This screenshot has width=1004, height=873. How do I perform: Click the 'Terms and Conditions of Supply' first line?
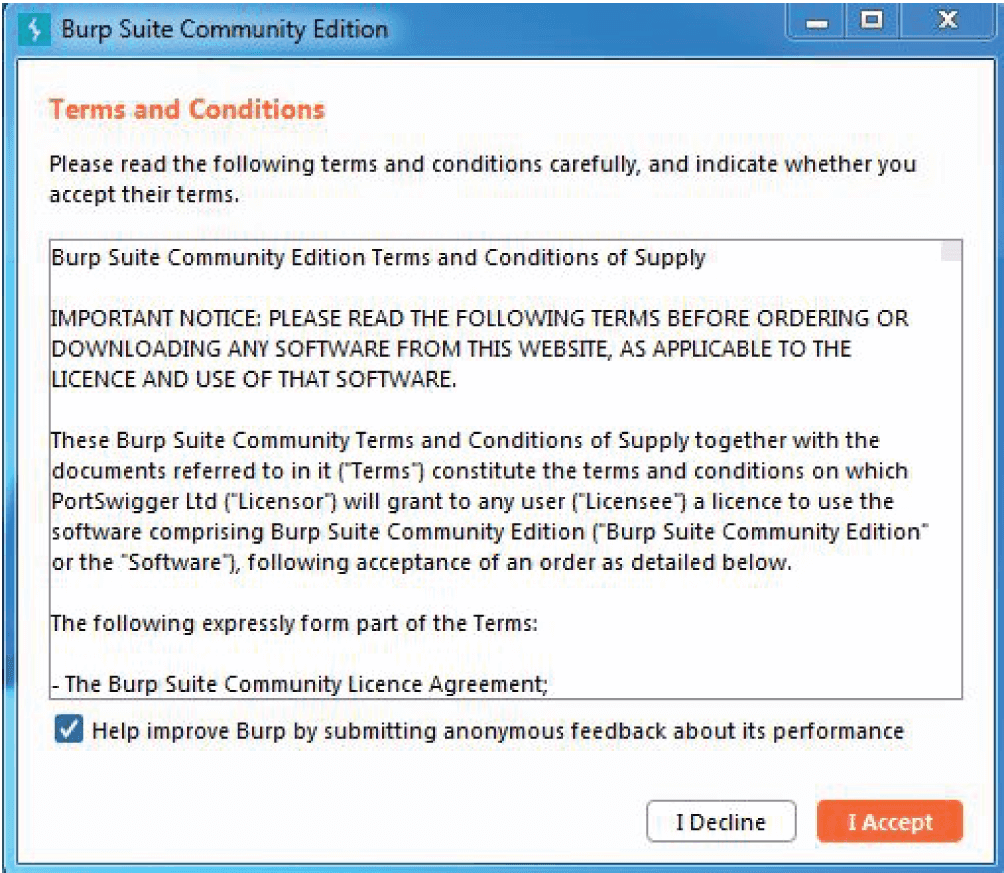[378, 258]
